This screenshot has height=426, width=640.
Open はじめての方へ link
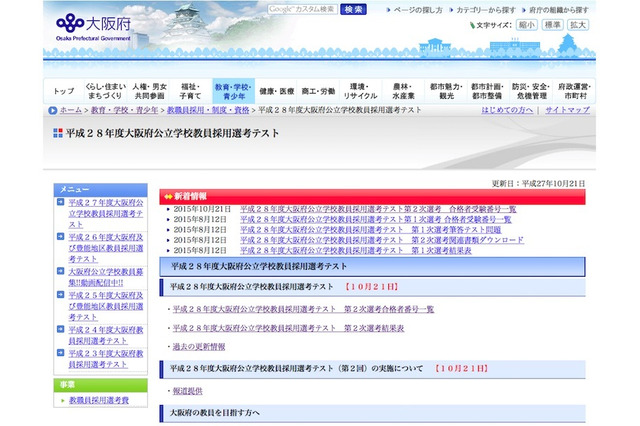click(x=507, y=110)
